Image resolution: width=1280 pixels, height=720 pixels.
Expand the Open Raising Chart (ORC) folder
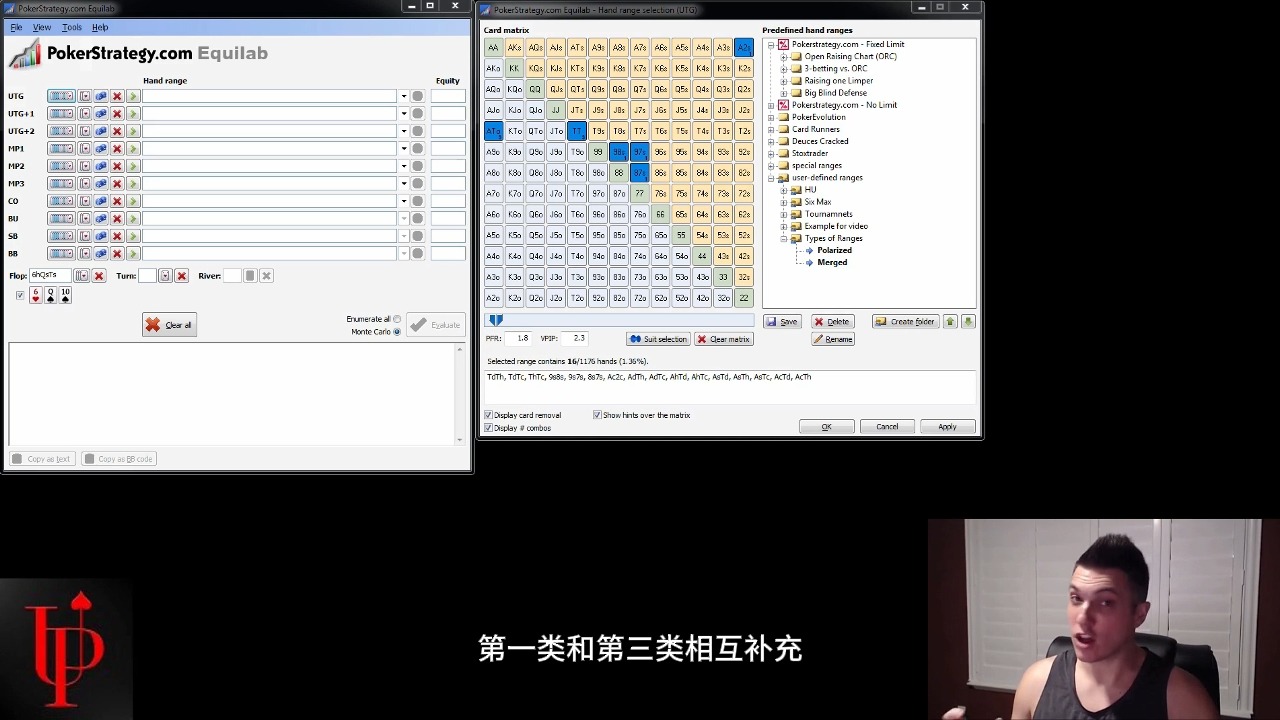[x=784, y=56]
